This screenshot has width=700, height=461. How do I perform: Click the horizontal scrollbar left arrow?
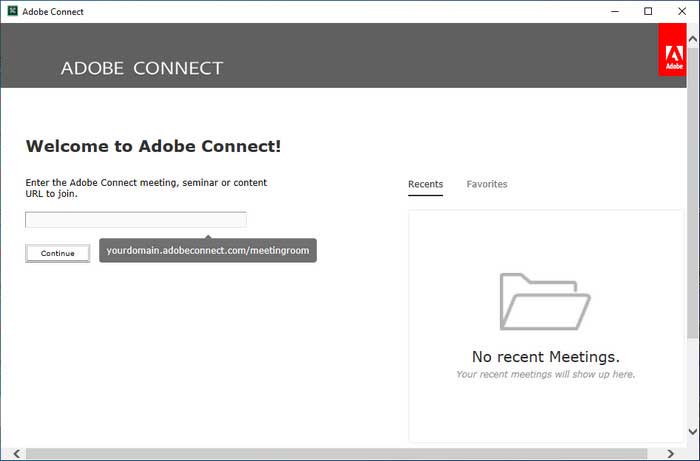pyautogui.click(x=17, y=454)
